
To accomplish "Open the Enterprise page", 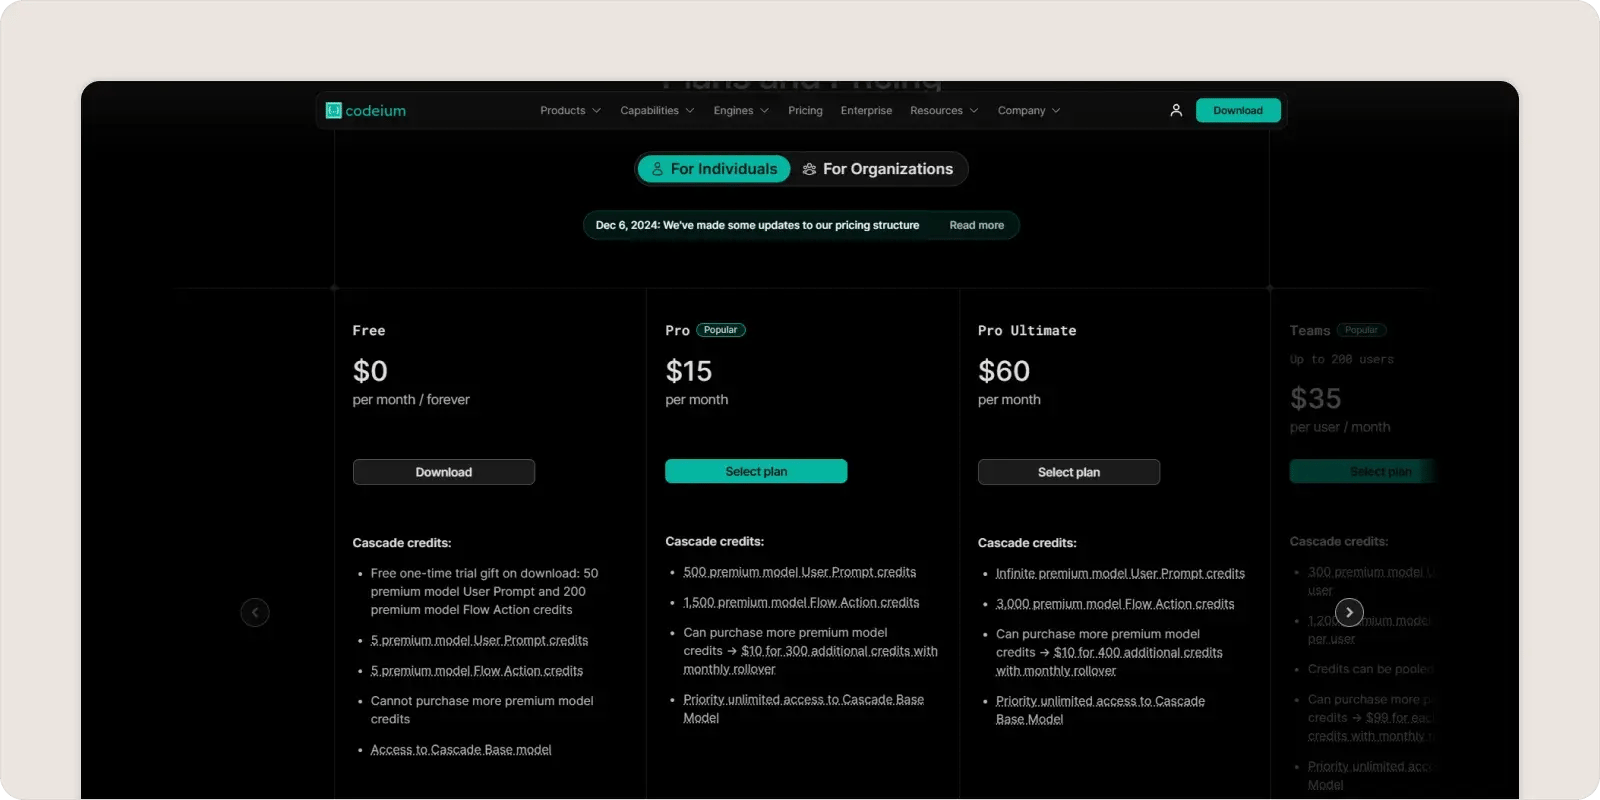I will pos(866,111).
